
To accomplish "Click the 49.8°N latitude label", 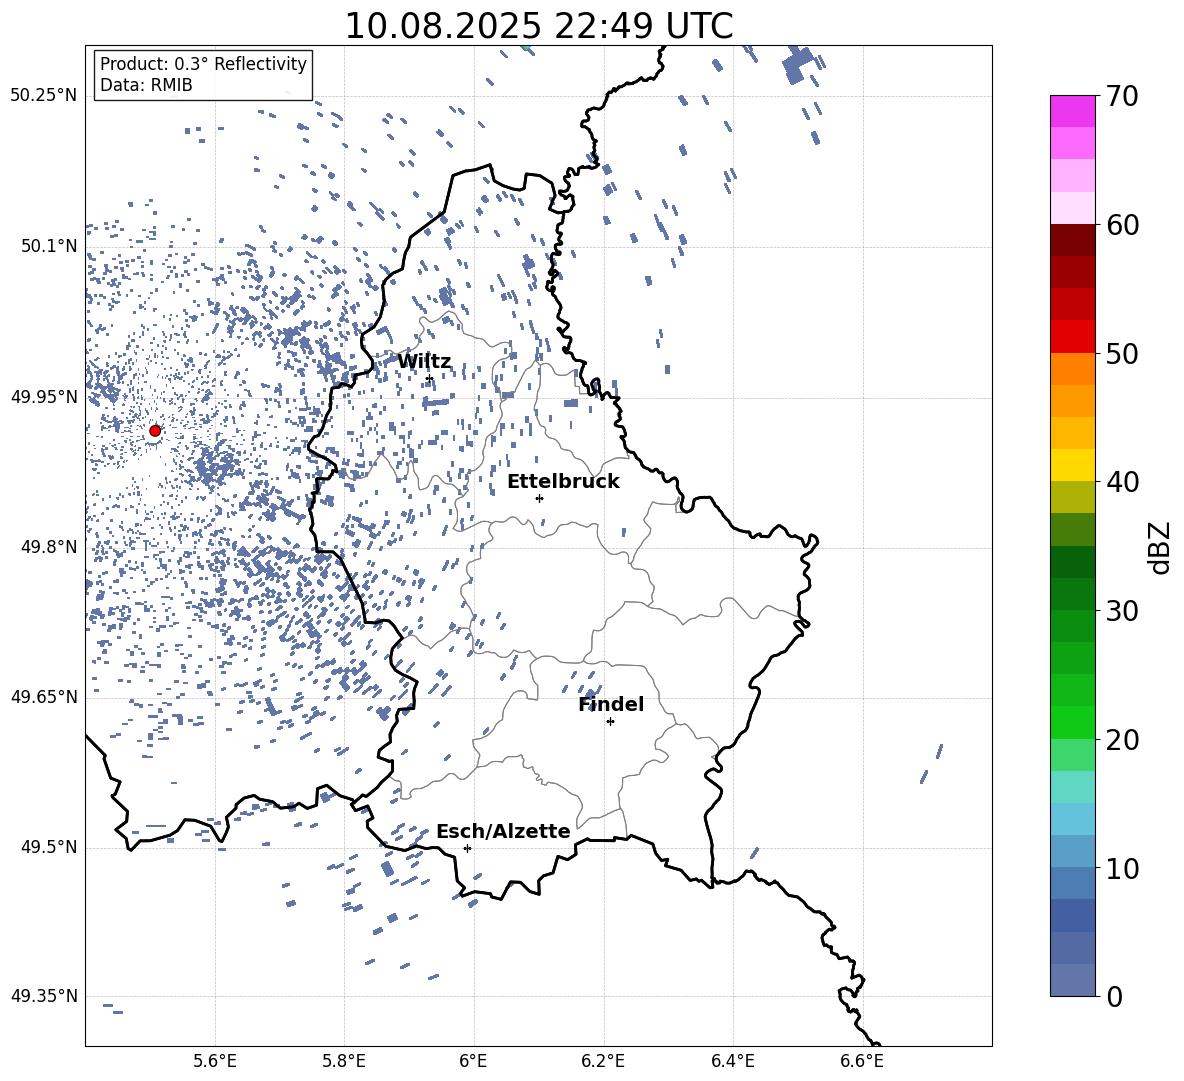I will (49, 547).
